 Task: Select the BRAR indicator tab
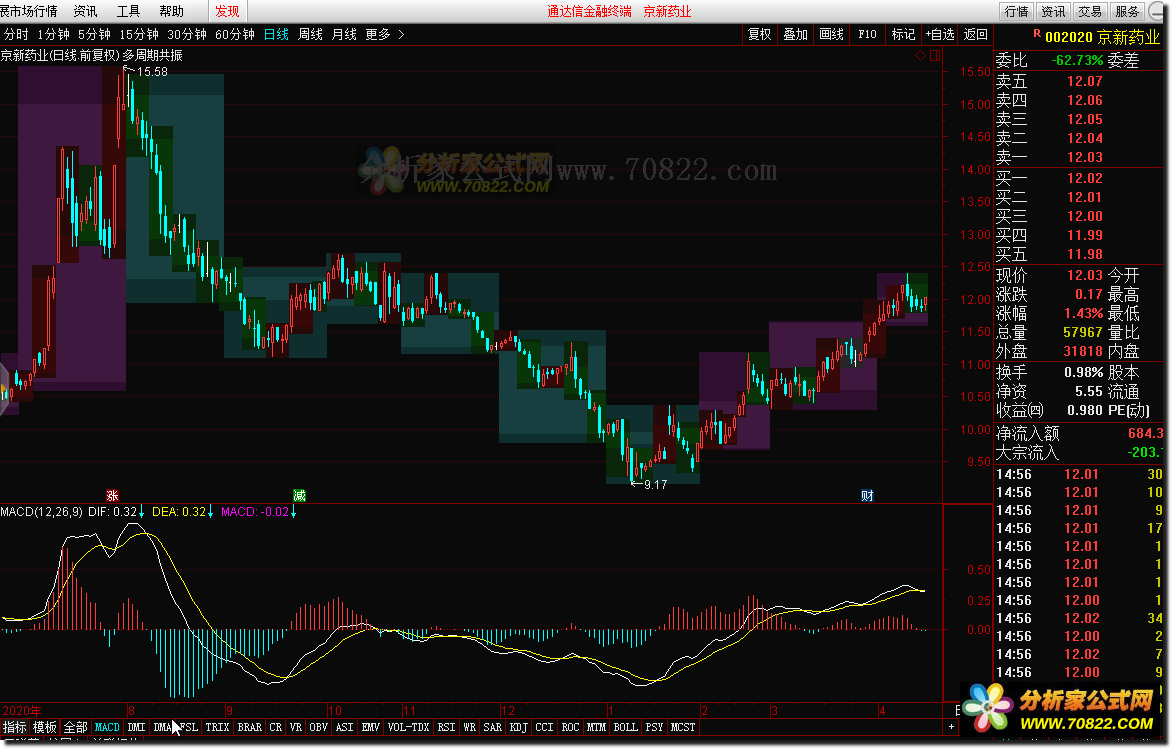pyautogui.click(x=250, y=727)
